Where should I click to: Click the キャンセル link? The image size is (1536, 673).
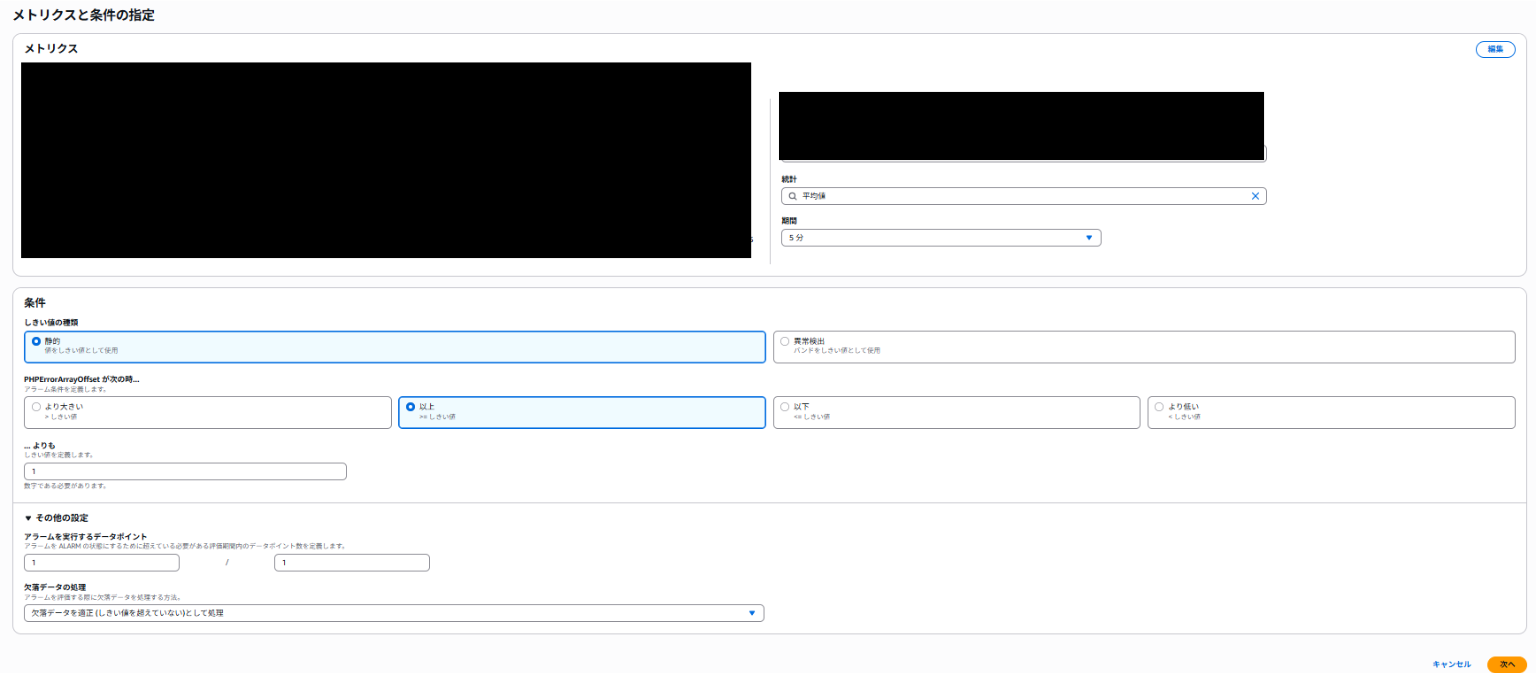point(1451,664)
